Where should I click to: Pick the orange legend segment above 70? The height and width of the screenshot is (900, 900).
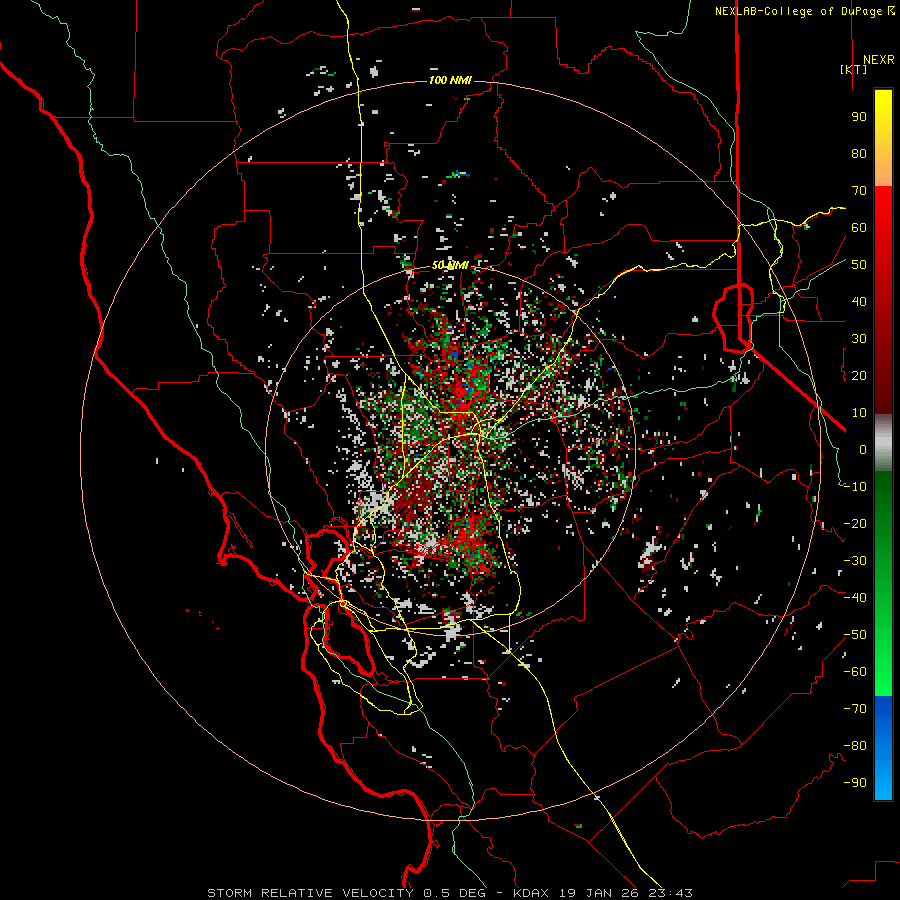(x=883, y=169)
